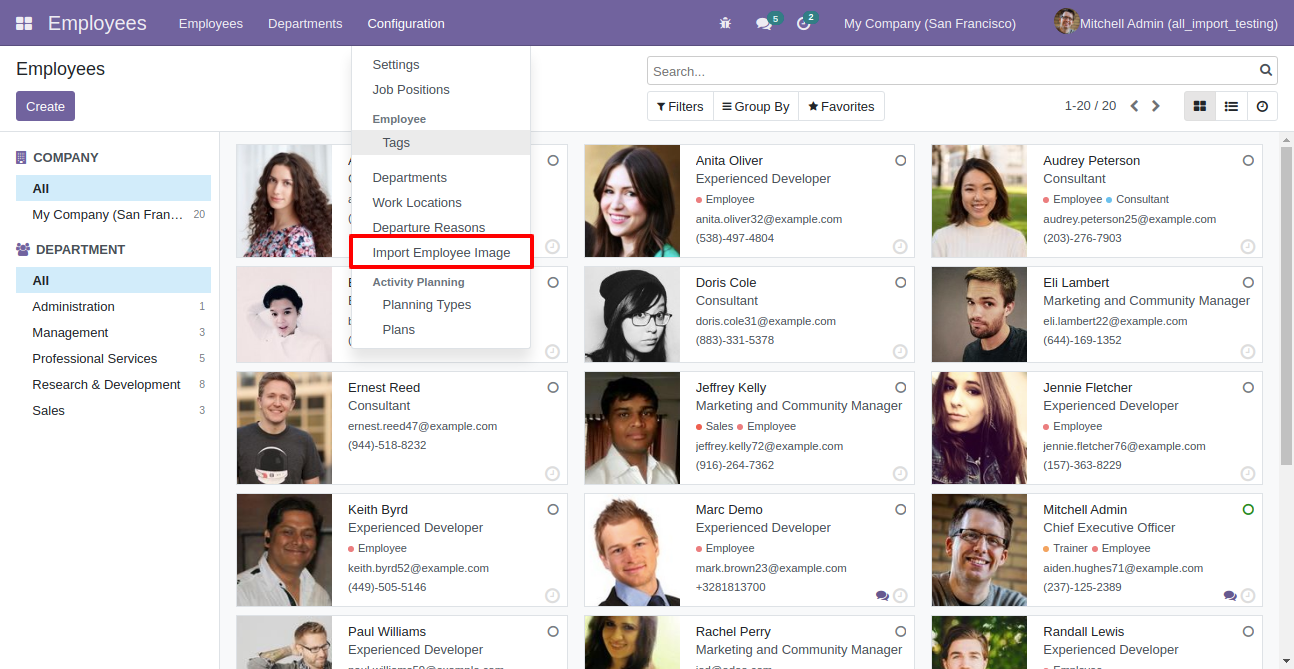
Task: Click the search magnifier icon
Action: 1266,71
